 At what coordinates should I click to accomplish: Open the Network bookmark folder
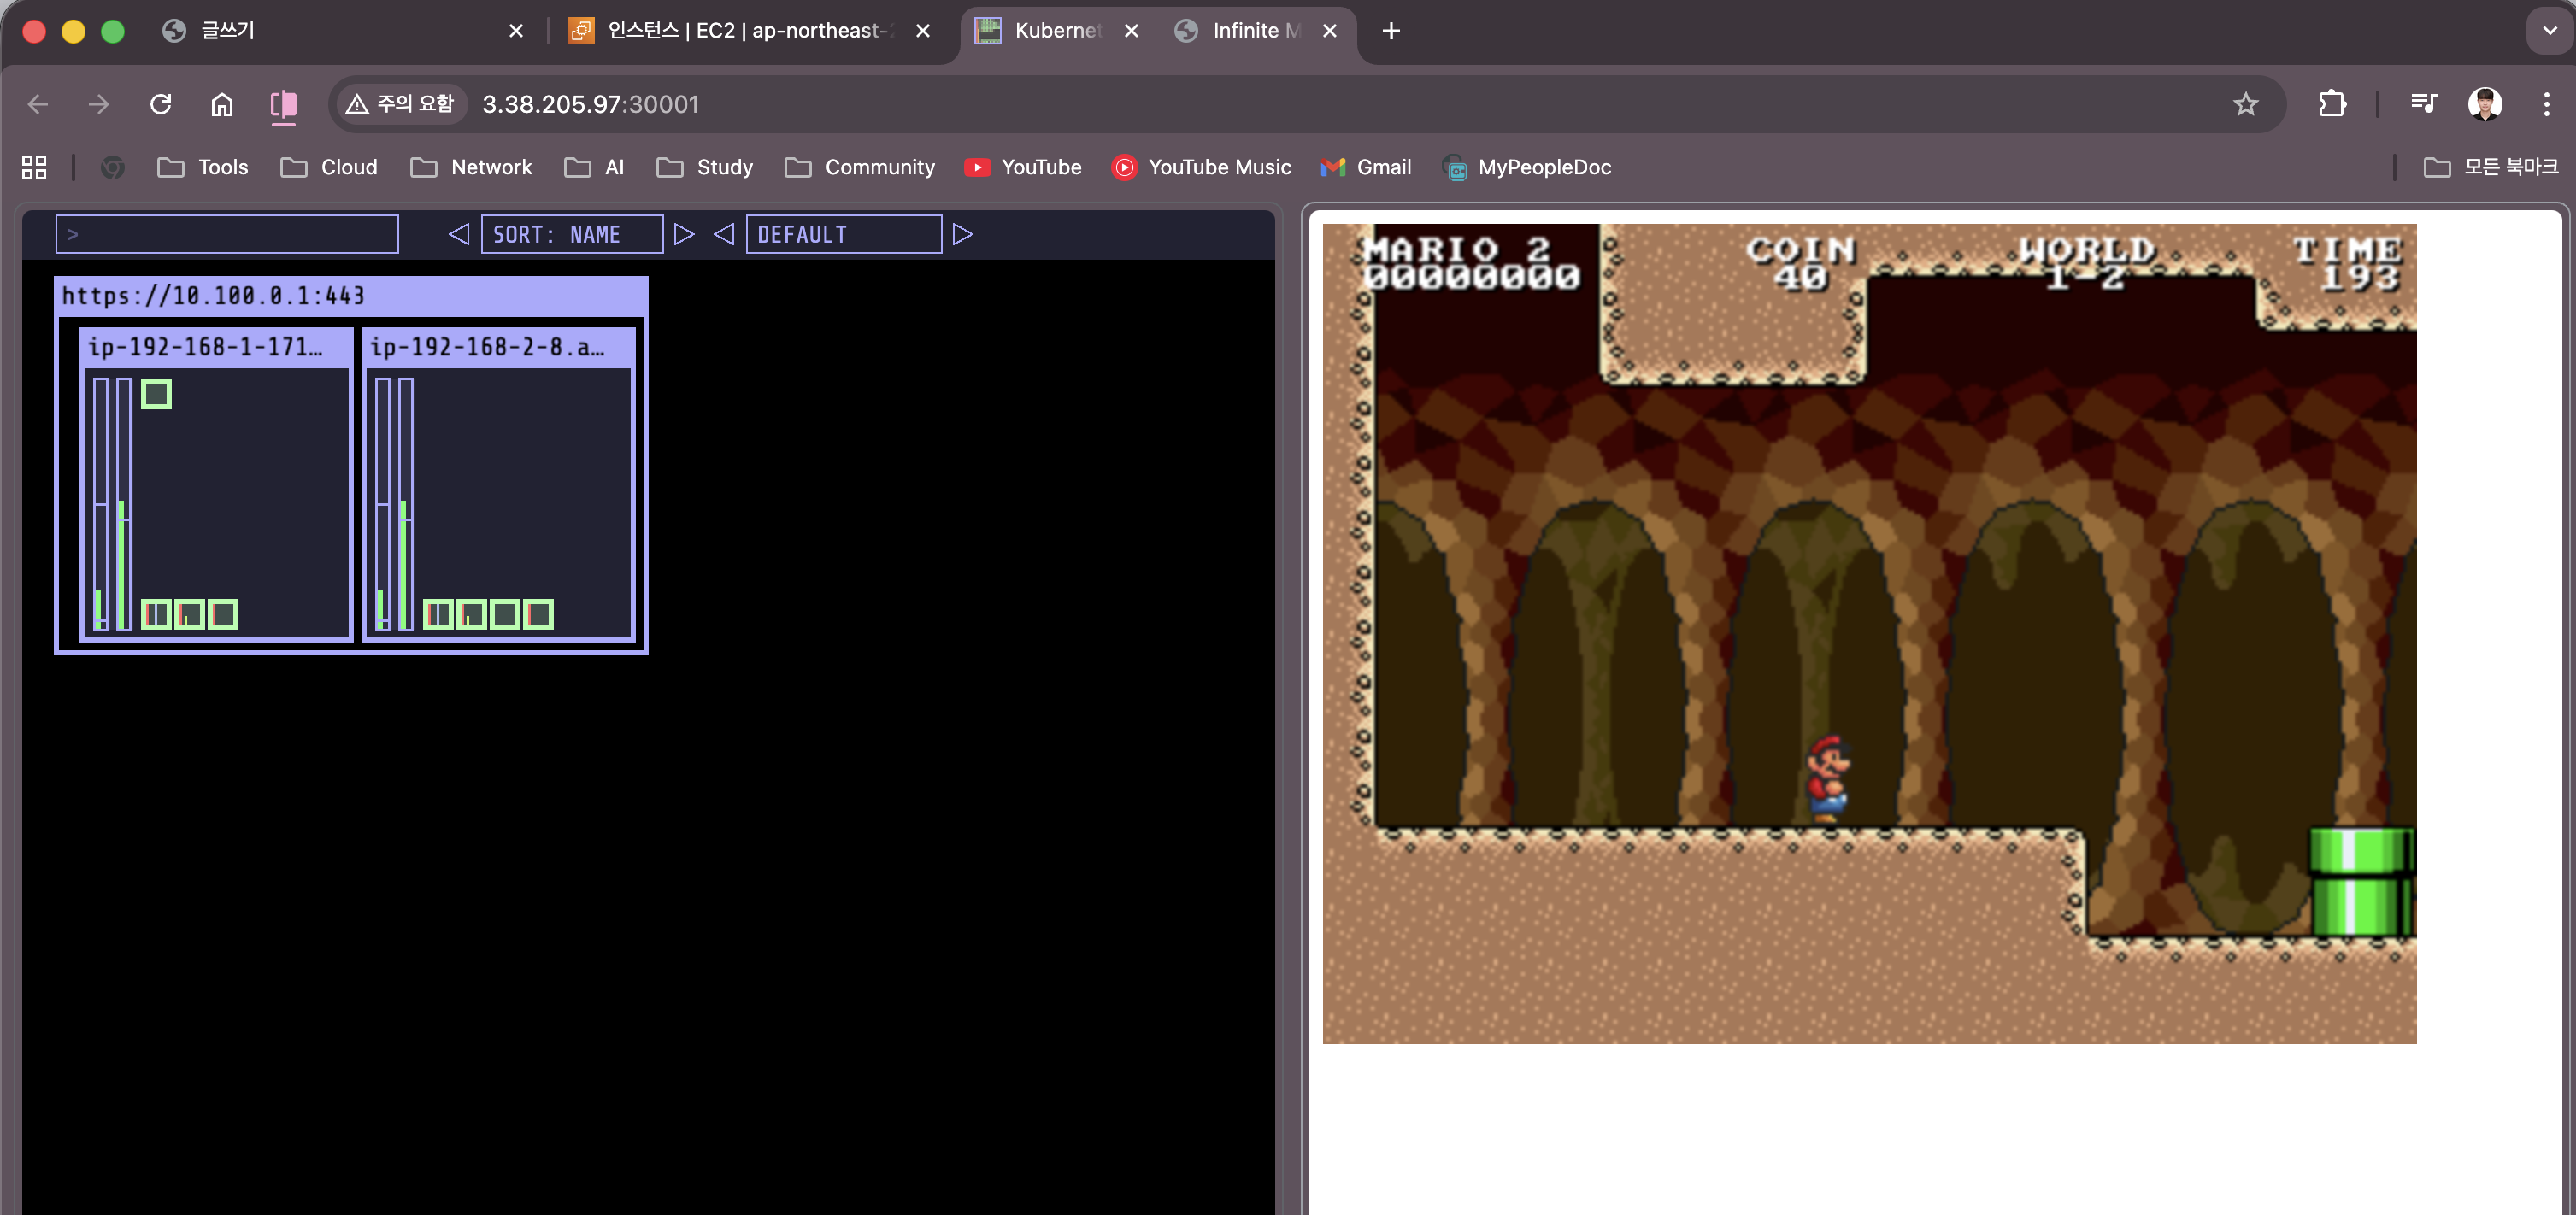click(471, 167)
